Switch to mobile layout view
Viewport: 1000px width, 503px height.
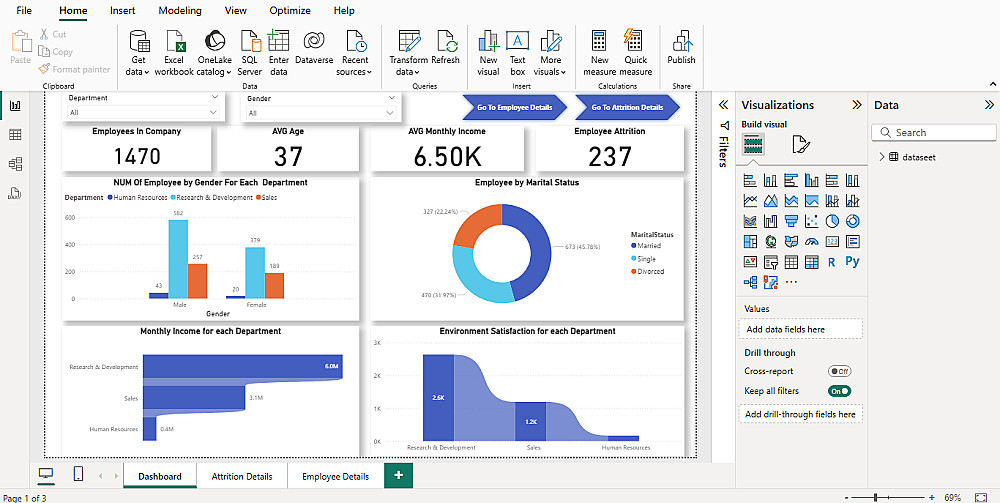click(x=79, y=474)
